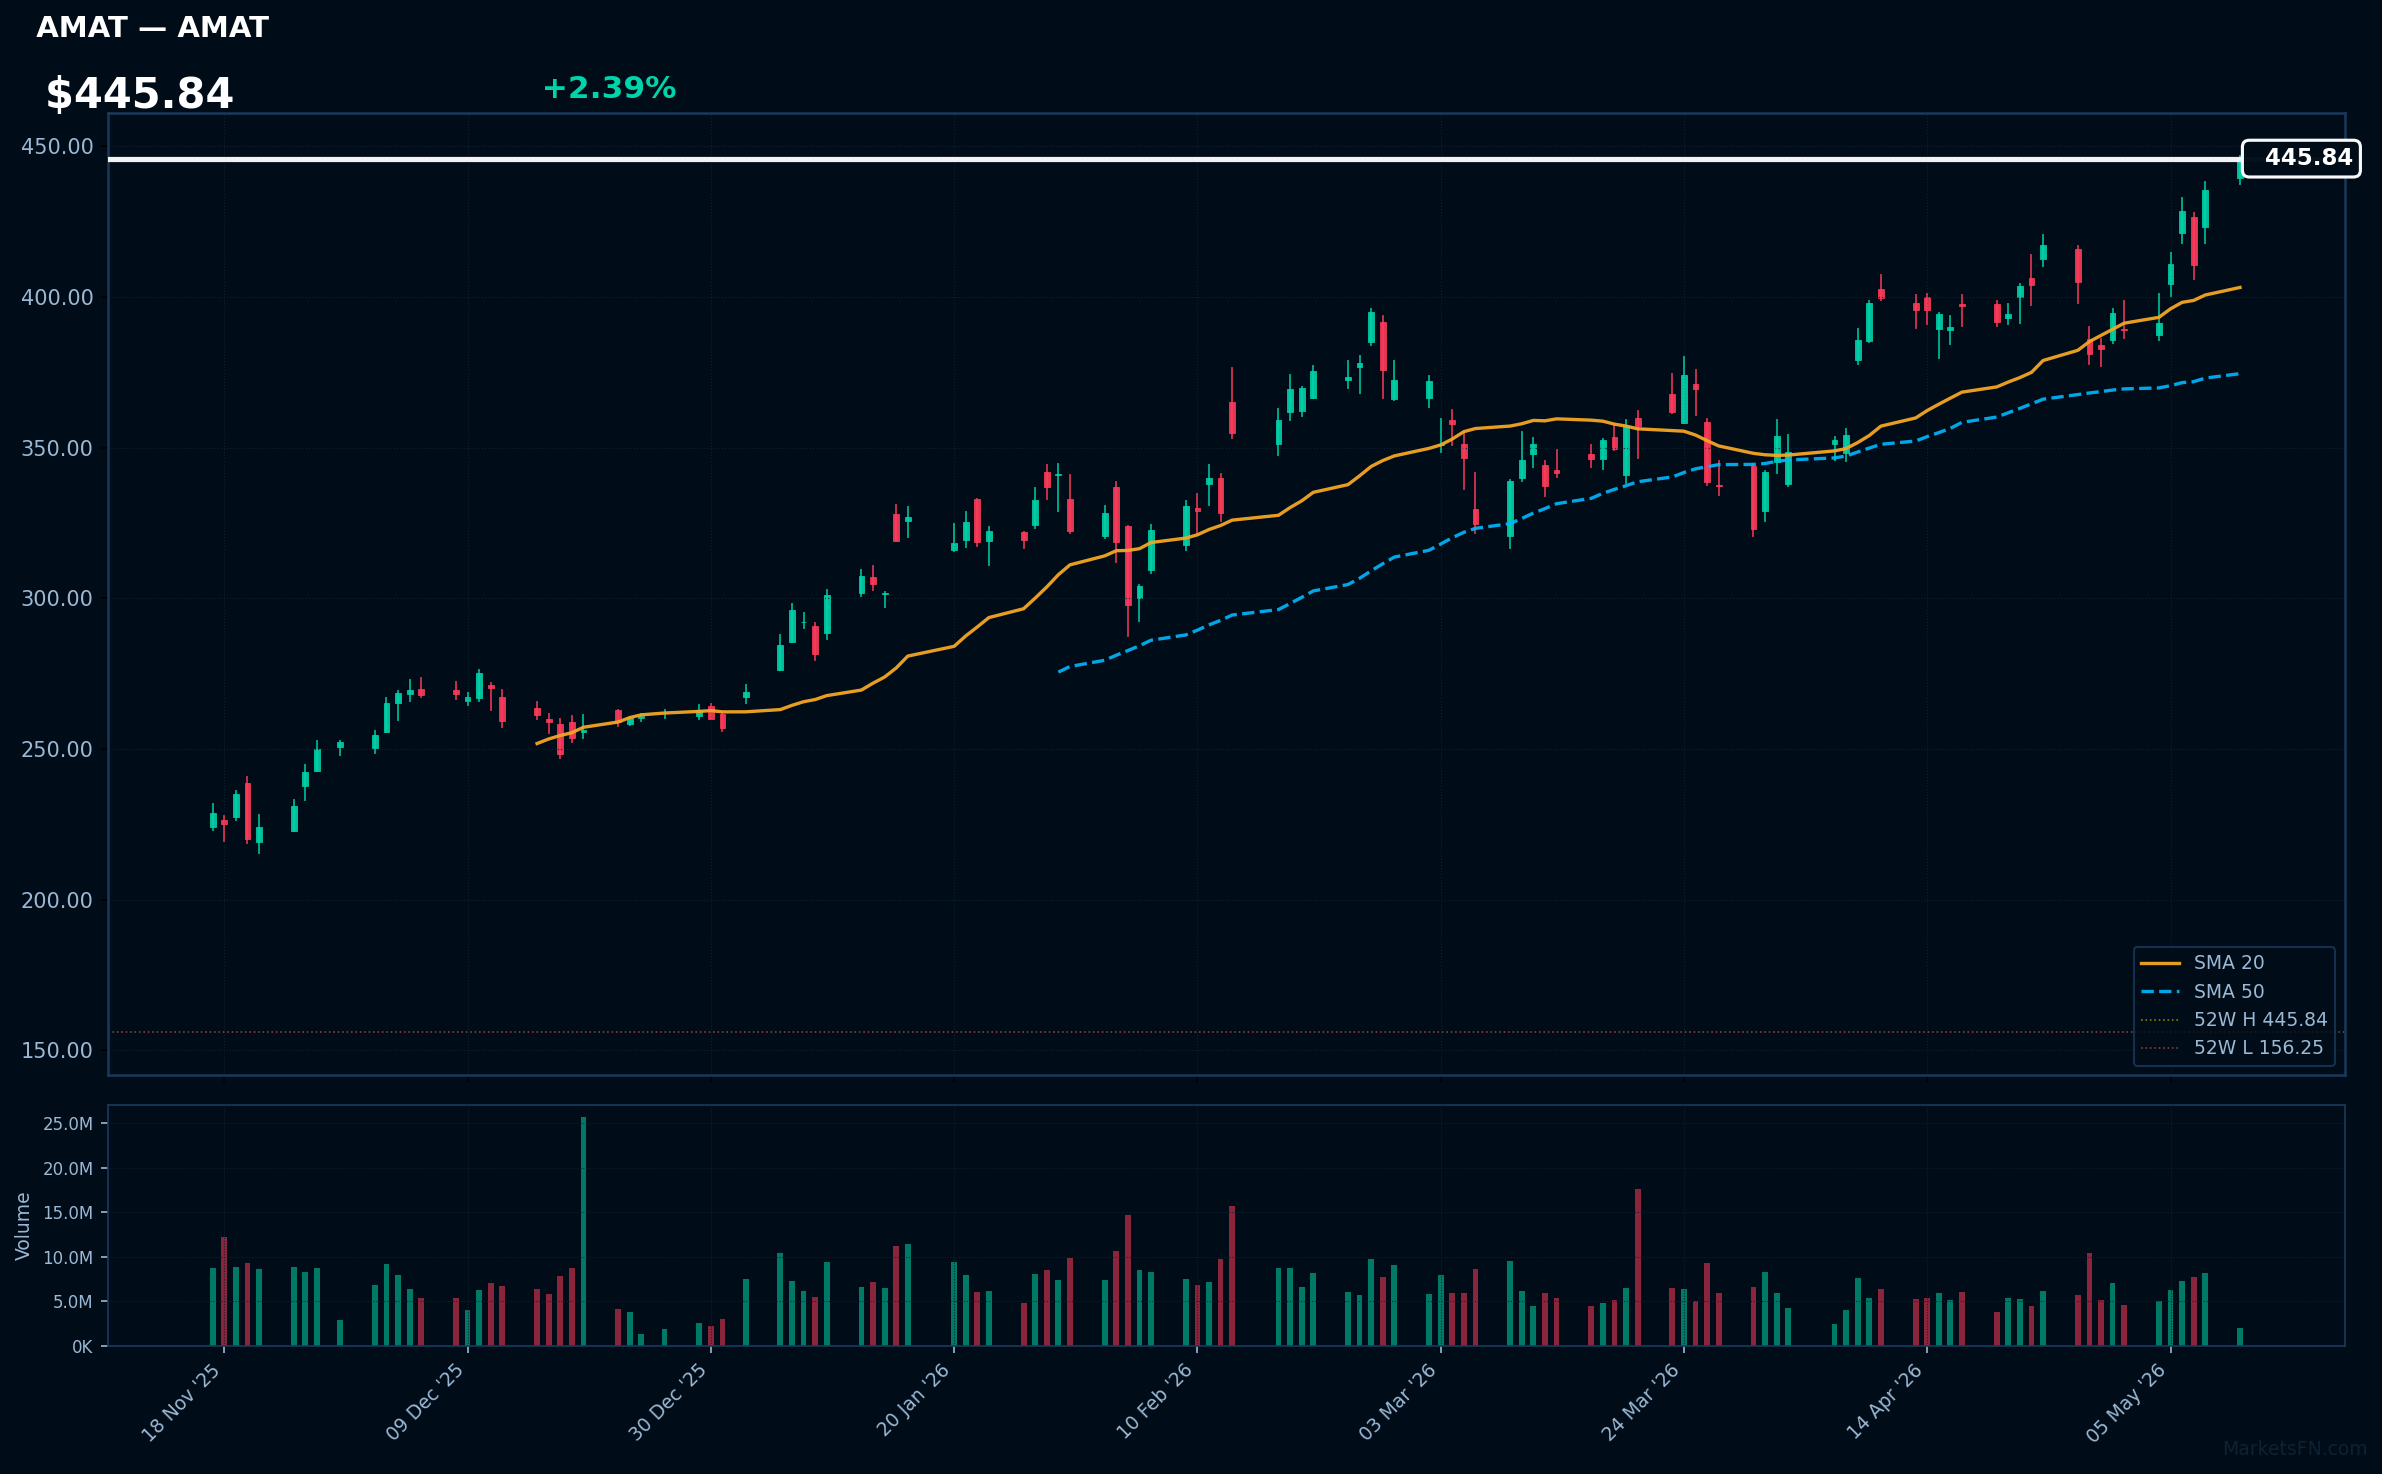Click the 14 Apr '26 date label
The width and height of the screenshot is (2382, 1474).
pyautogui.click(x=1884, y=1402)
